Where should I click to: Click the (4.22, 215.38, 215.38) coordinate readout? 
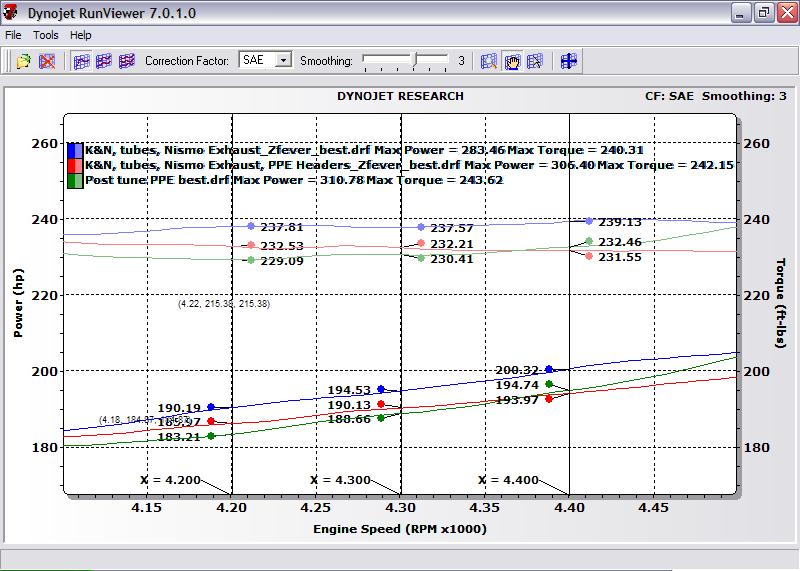click(224, 304)
